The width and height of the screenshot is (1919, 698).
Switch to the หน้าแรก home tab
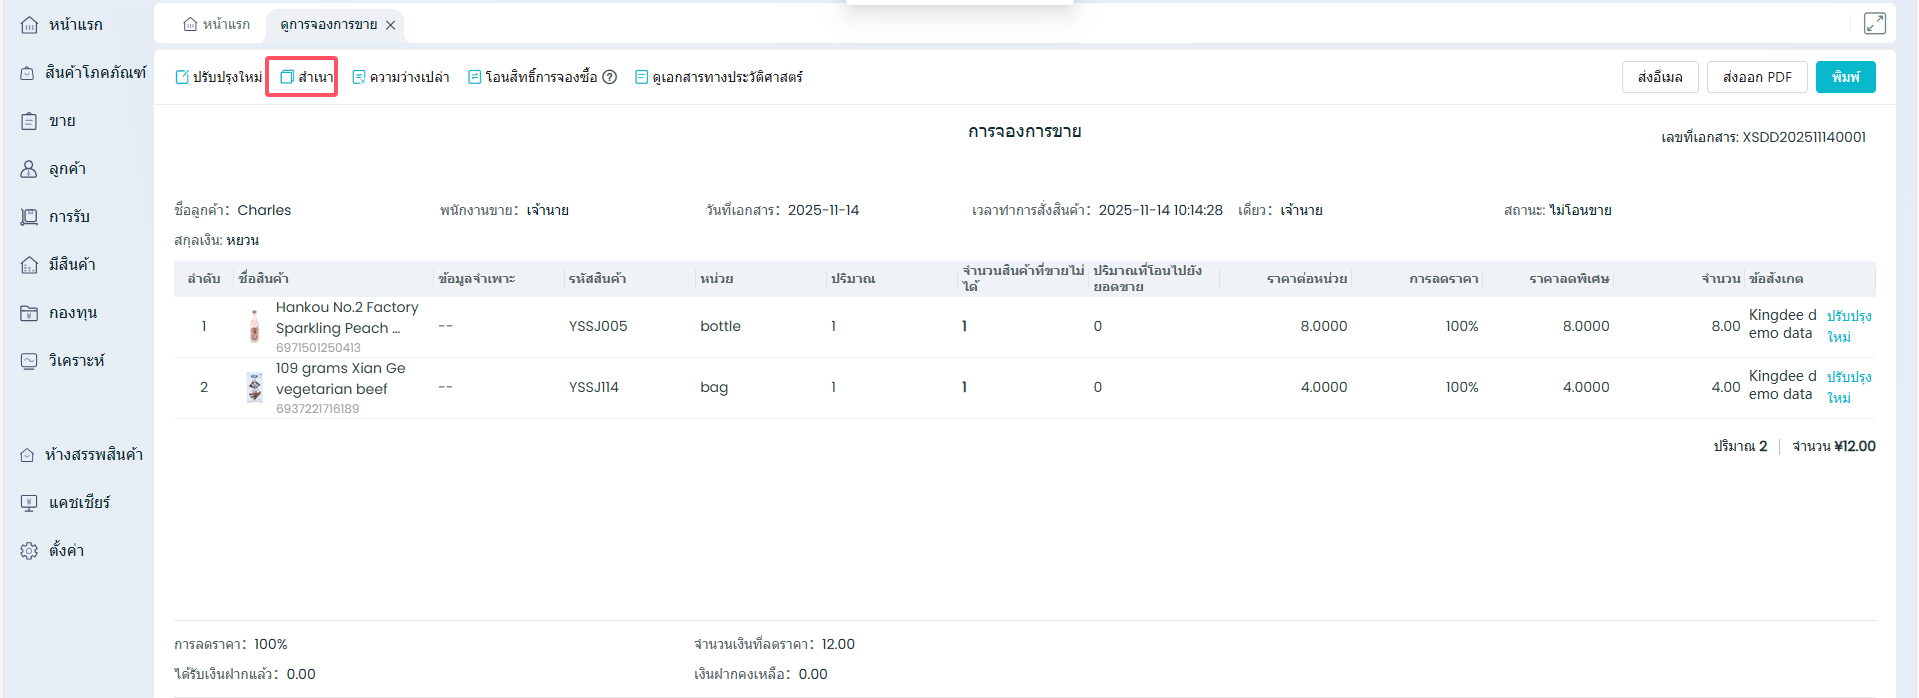pos(217,24)
